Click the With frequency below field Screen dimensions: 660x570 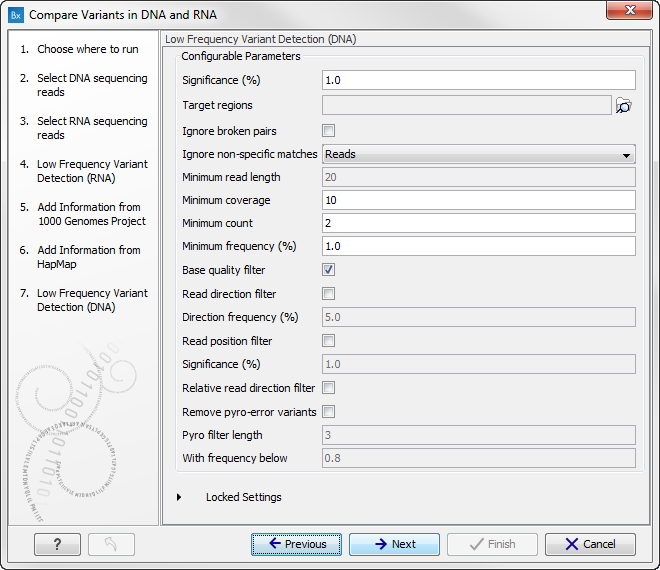click(479, 458)
